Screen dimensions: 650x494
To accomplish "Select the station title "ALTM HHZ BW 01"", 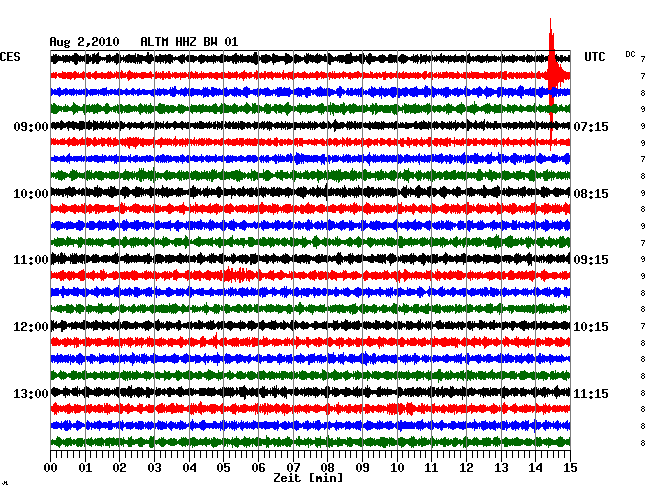I will point(189,42).
